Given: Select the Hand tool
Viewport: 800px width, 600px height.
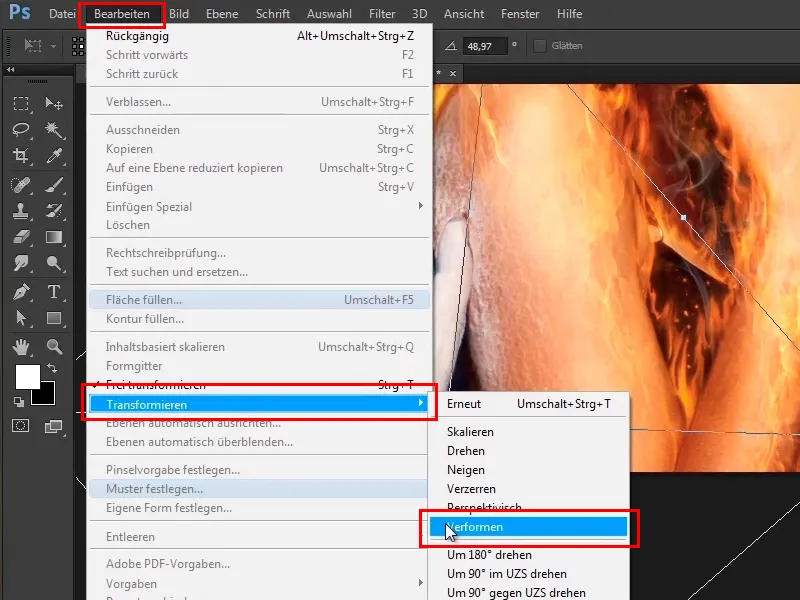Looking at the screenshot, I should click(x=21, y=347).
